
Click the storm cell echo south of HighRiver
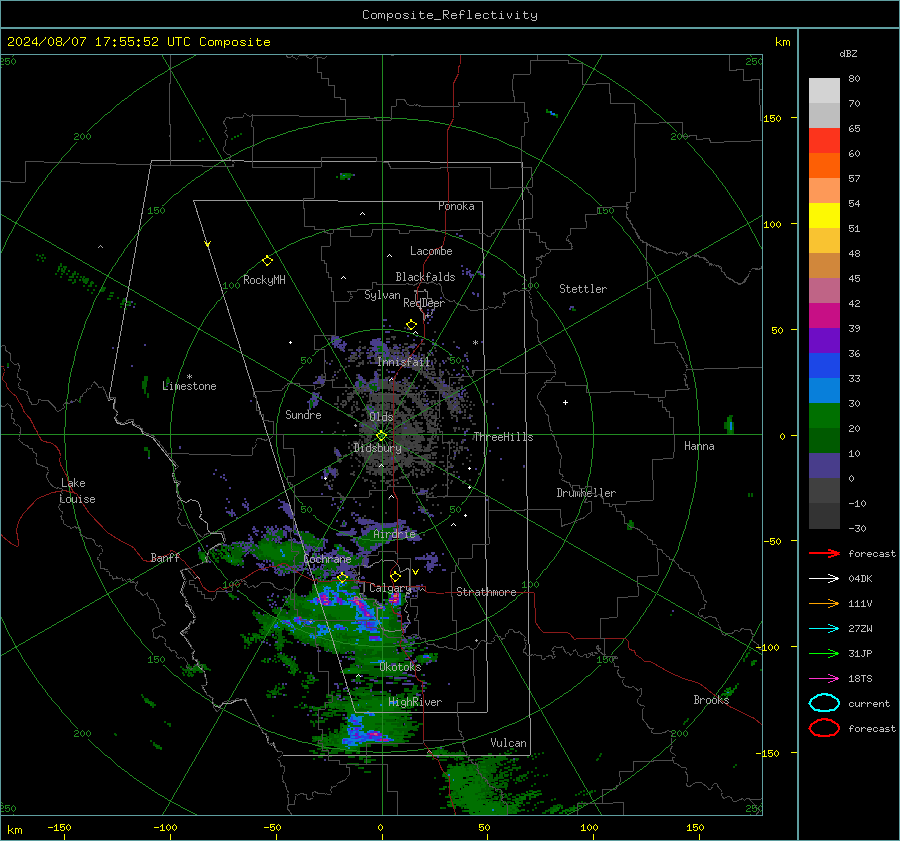point(367,734)
